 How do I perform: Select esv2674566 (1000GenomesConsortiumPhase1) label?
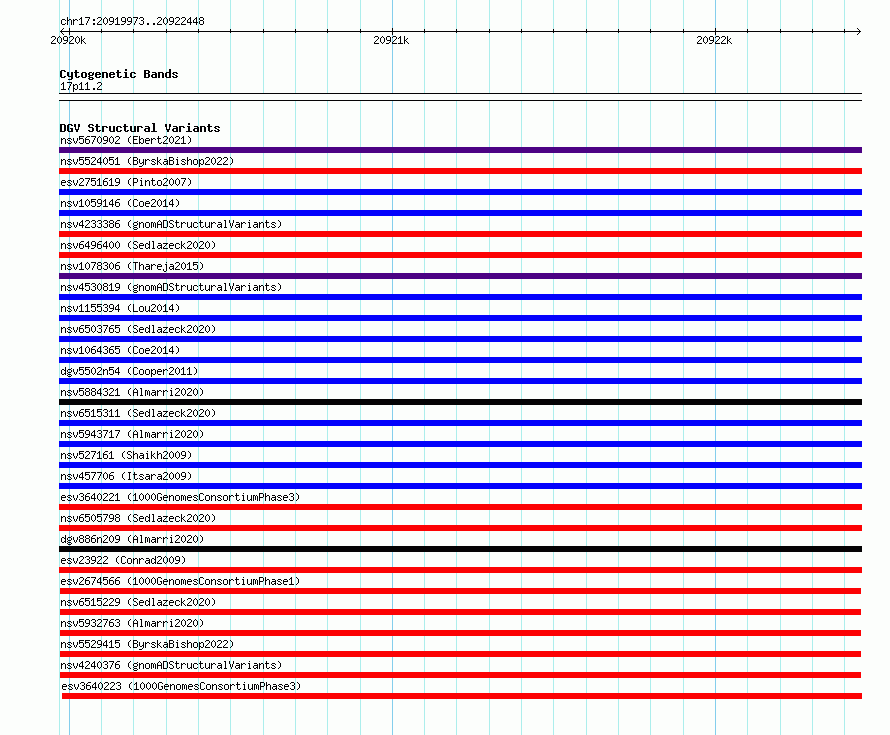pyautogui.click(x=180, y=581)
